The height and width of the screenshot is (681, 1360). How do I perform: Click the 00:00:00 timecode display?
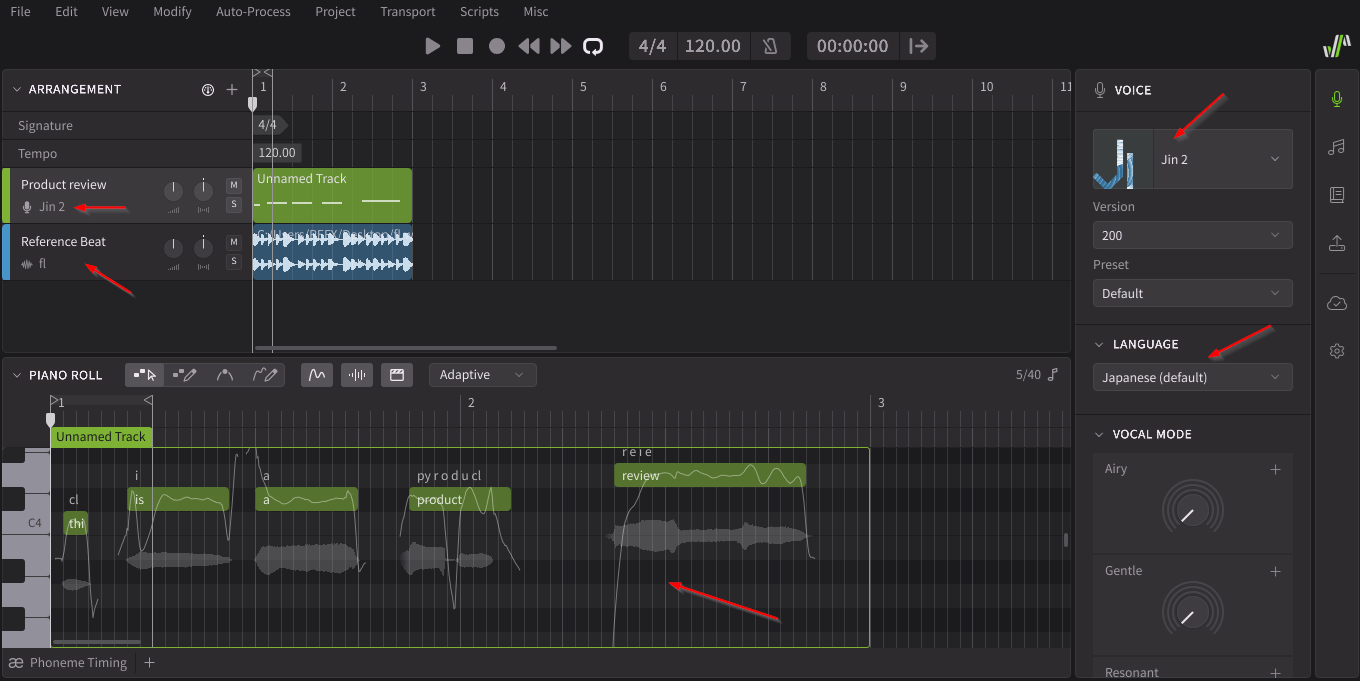(852, 46)
